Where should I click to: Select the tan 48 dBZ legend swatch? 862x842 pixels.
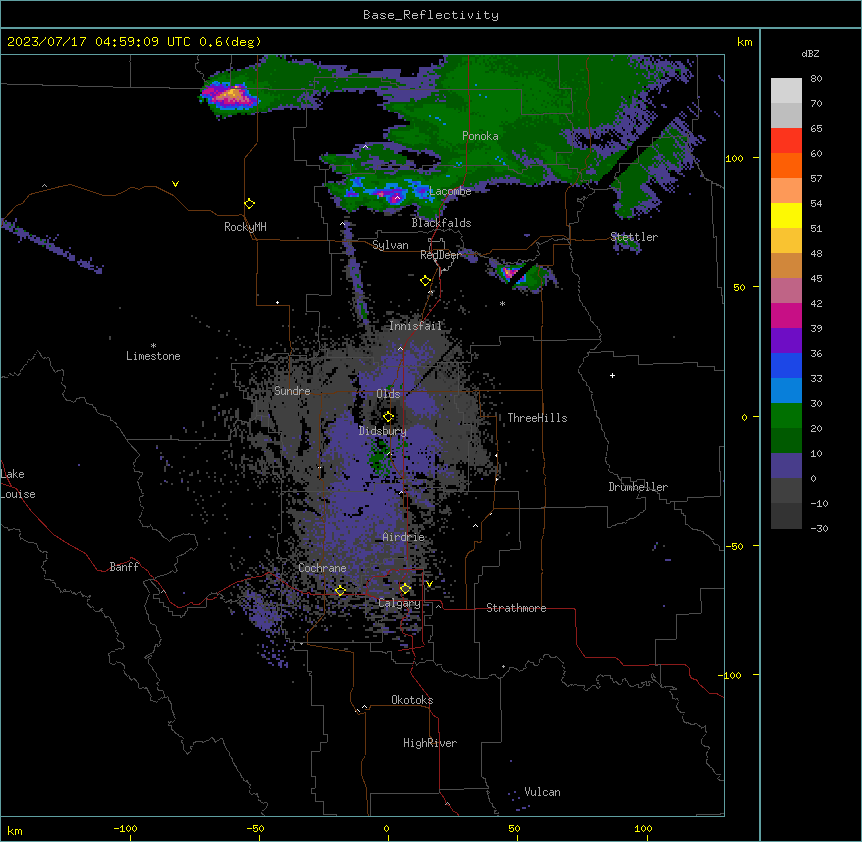786,265
